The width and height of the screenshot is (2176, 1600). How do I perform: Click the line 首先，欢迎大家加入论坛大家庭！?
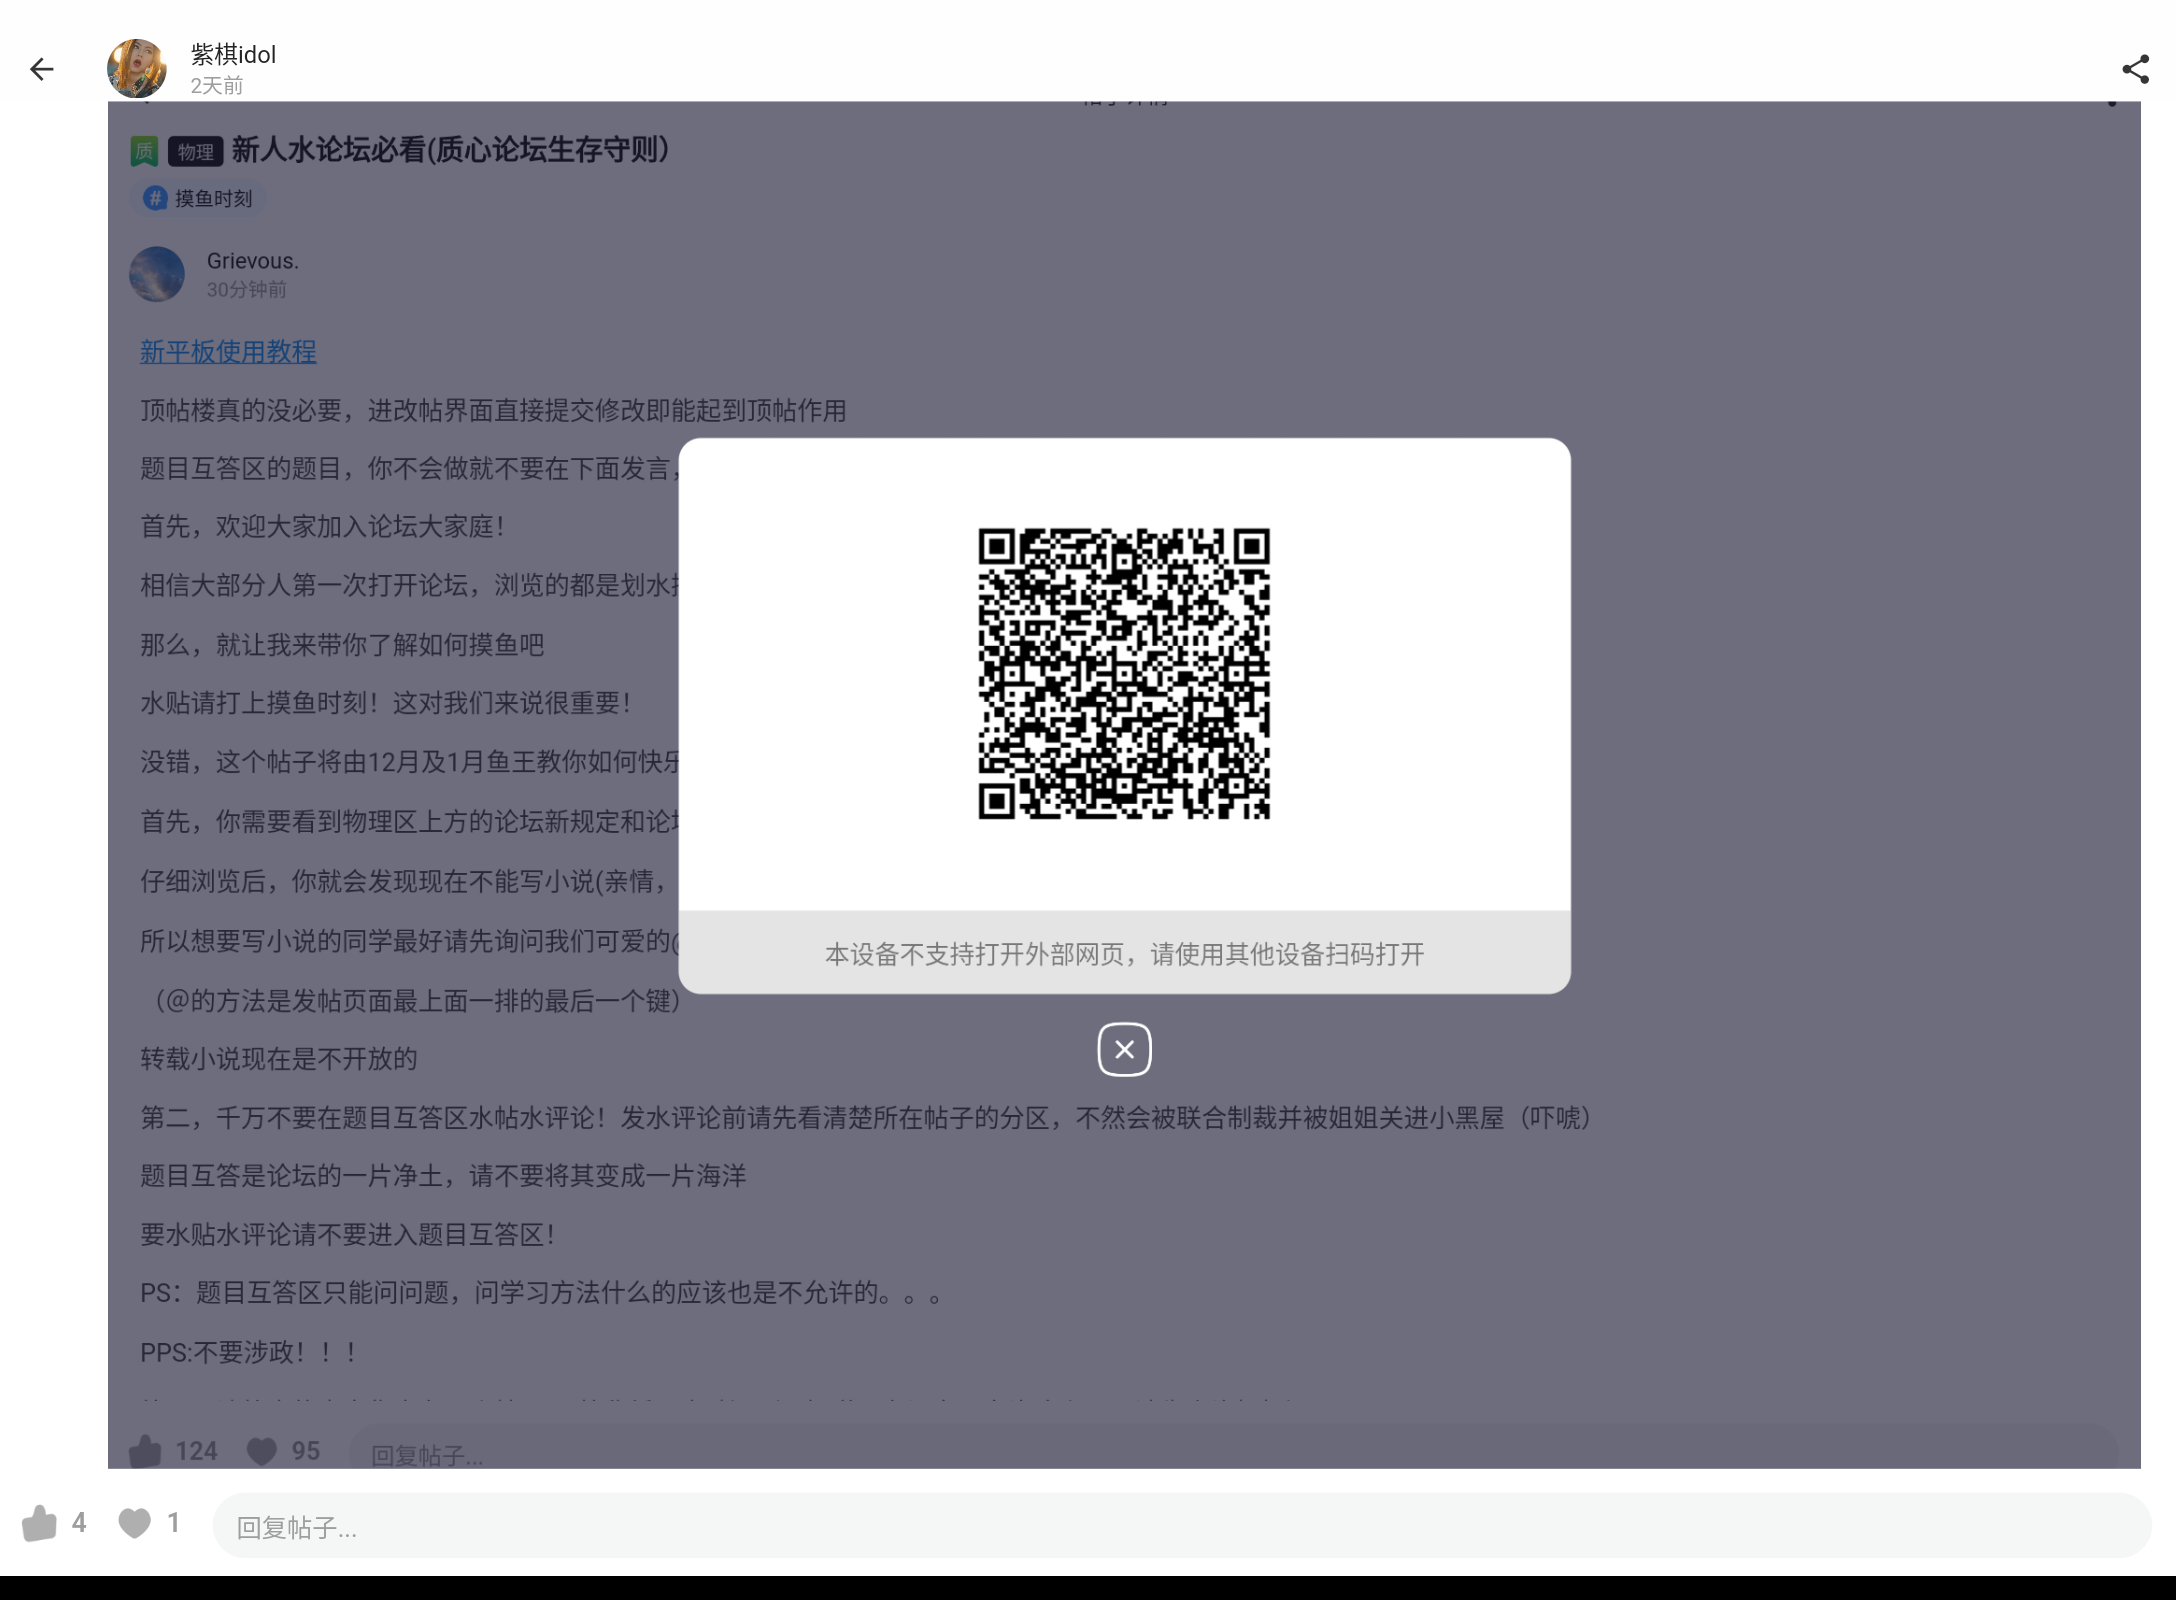pyautogui.click(x=323, y=527)
